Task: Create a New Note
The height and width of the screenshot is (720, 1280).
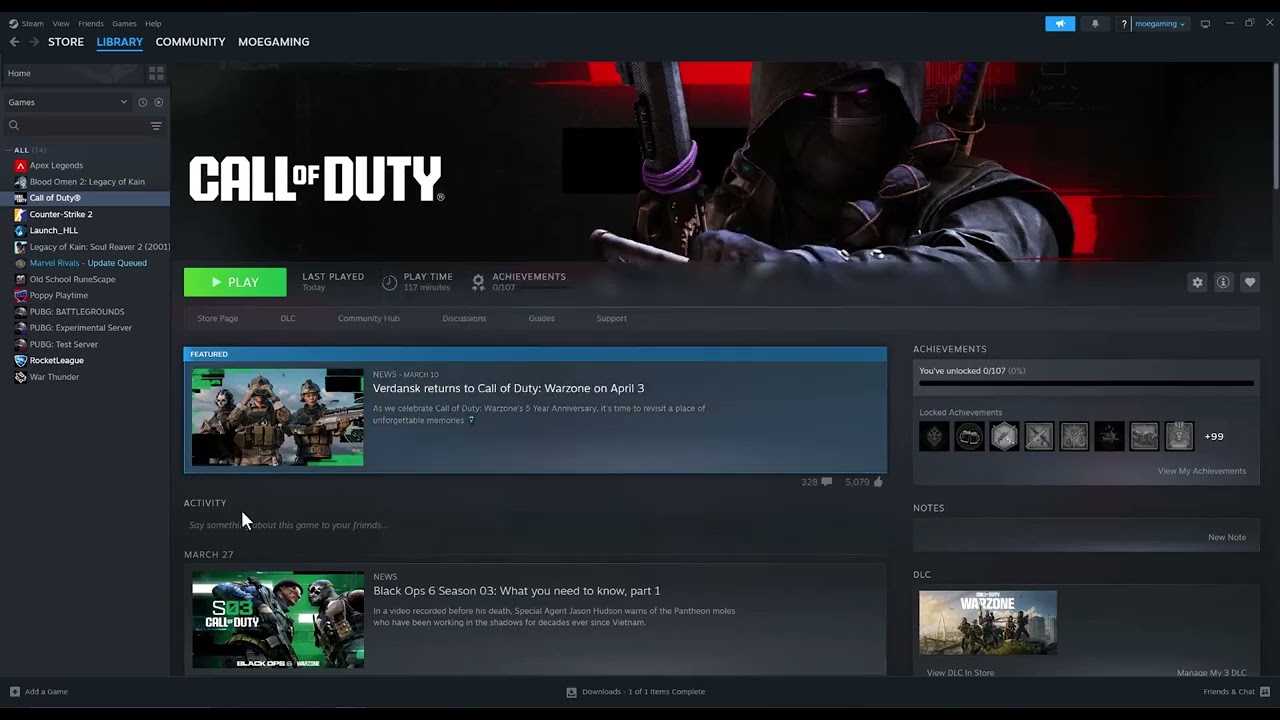Action: (1227, 538)
